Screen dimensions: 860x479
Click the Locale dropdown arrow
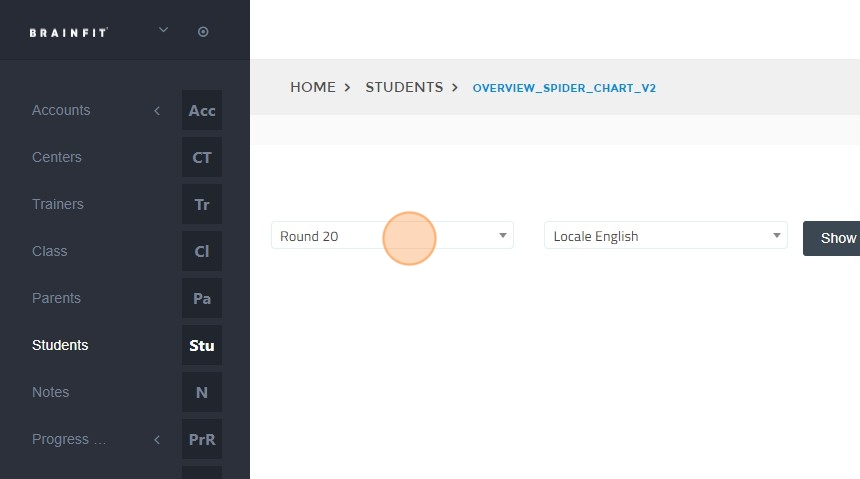point(777,235)
